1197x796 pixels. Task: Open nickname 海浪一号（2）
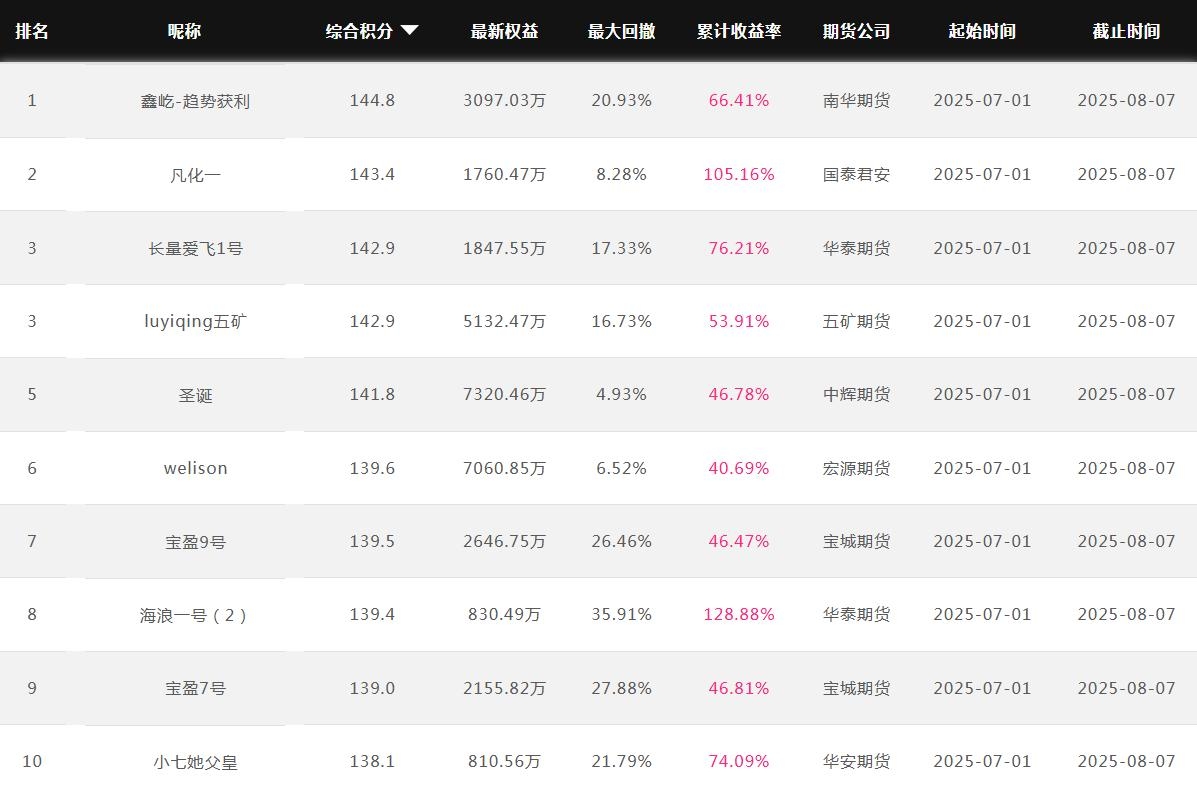tap(193, 615)
